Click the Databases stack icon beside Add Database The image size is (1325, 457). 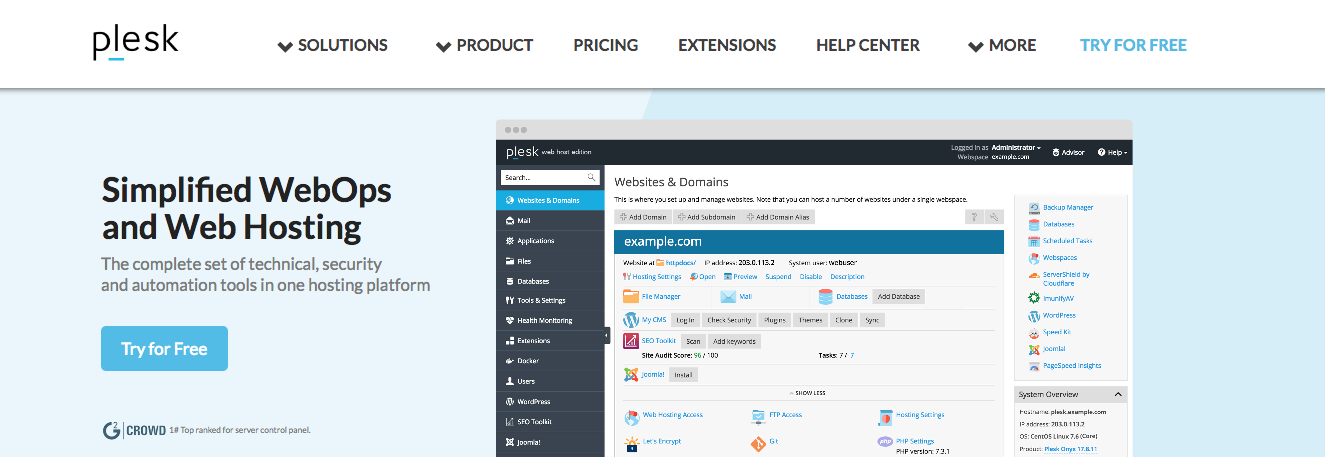[x=826, y=296]
